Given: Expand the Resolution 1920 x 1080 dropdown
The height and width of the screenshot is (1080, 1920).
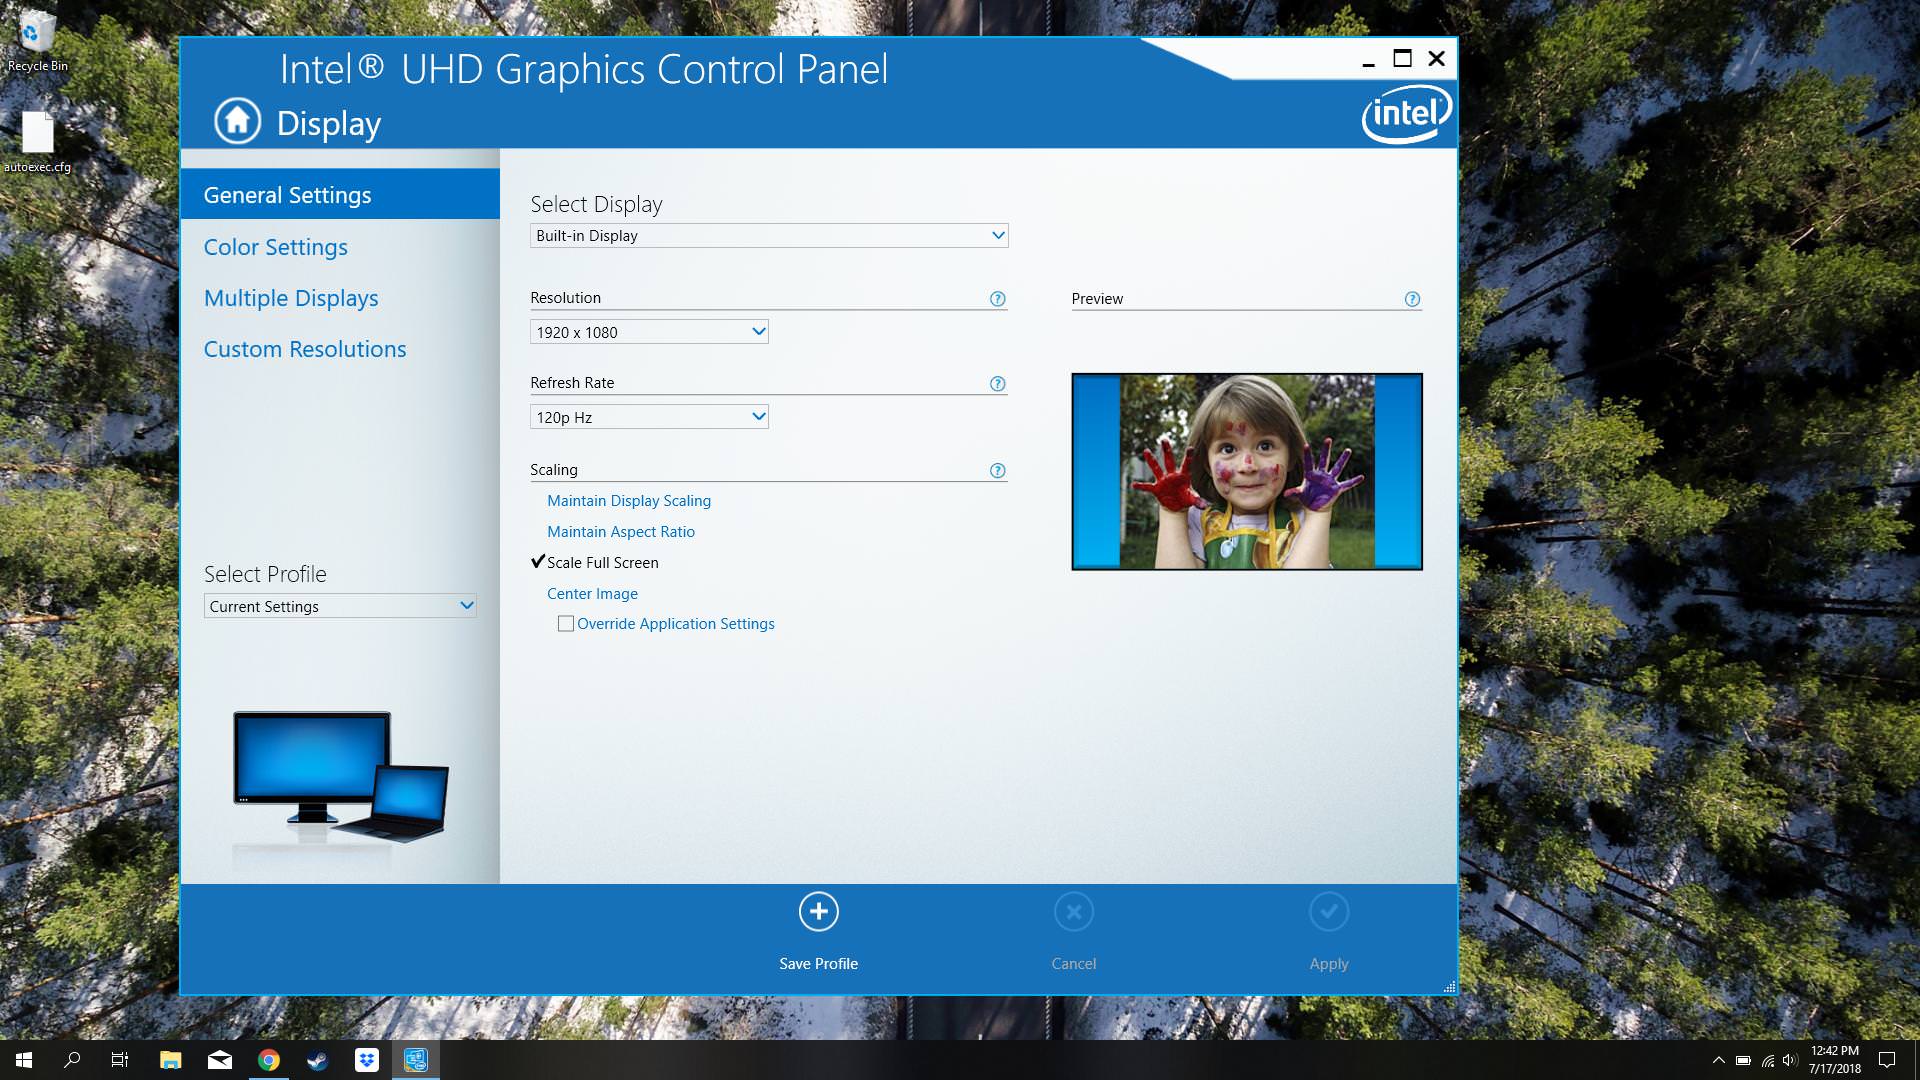Looking at the screenshot, I should [649, 332].
